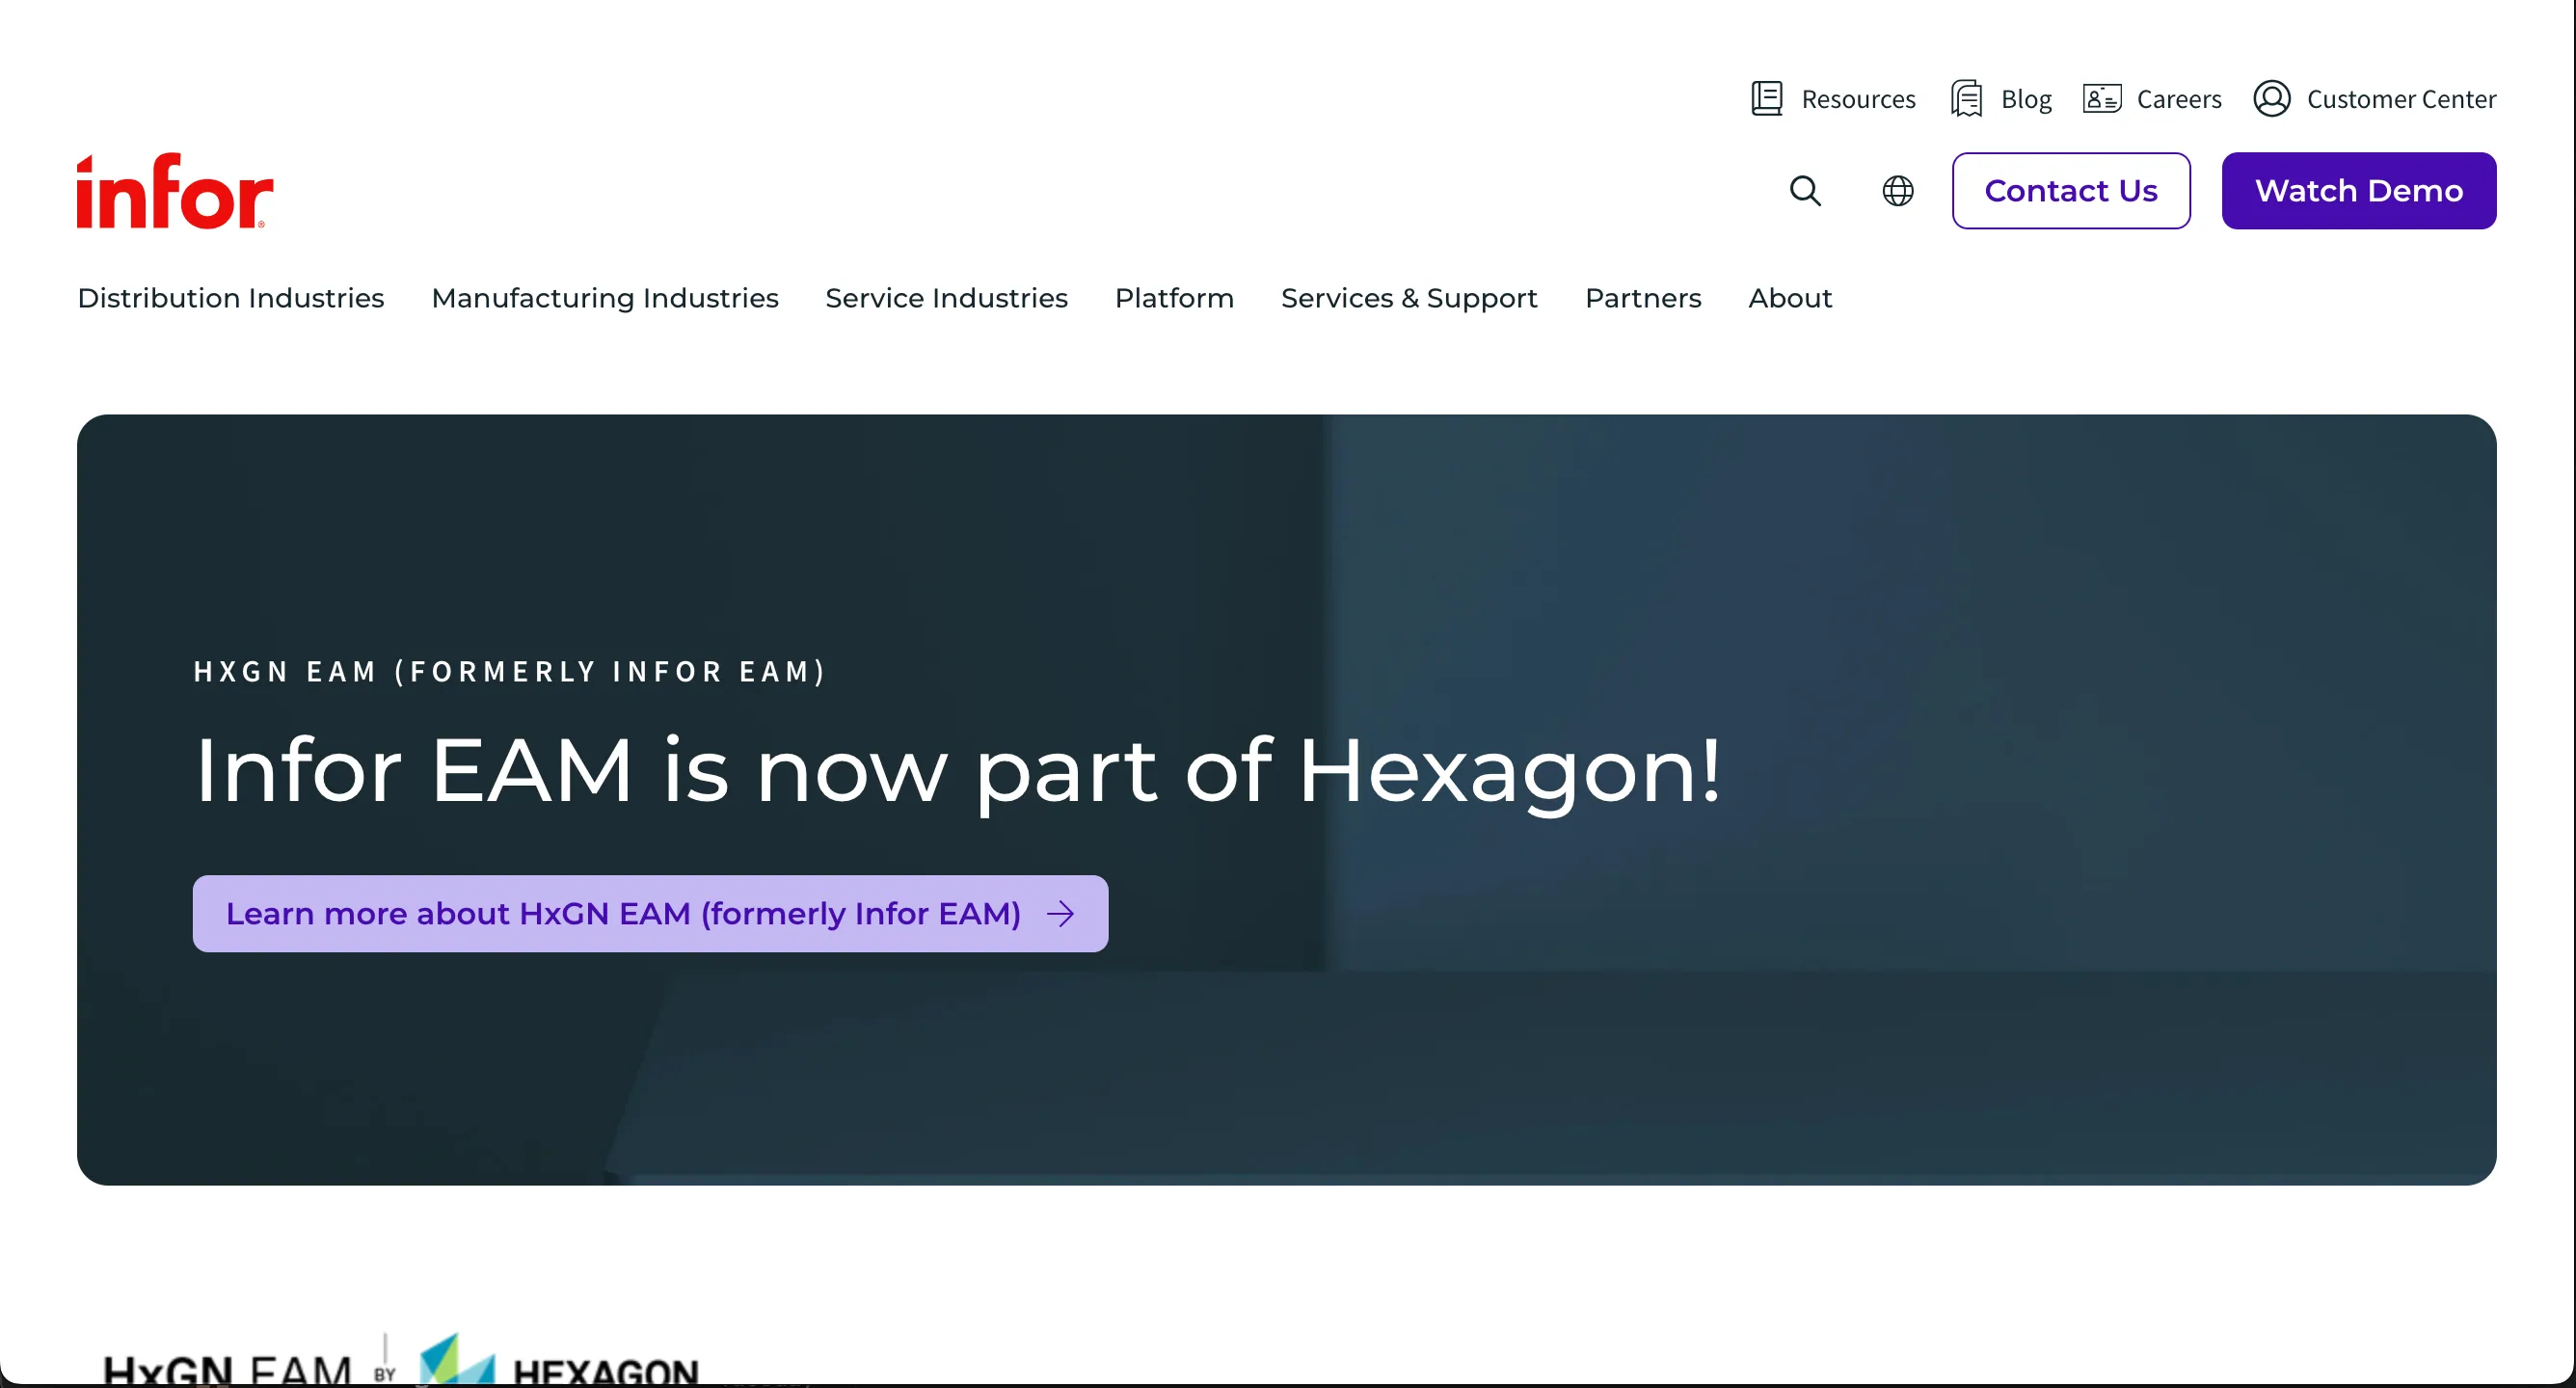Open the Partners menu item
The height and width of the screenshot is (1388, 2576).
point(1642,298)
